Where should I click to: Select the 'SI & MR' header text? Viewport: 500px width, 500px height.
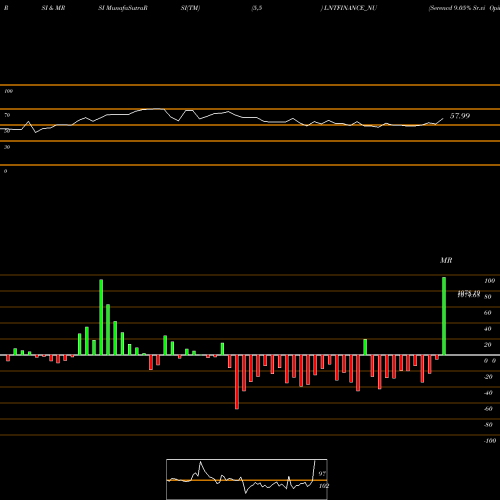(53, 8)
